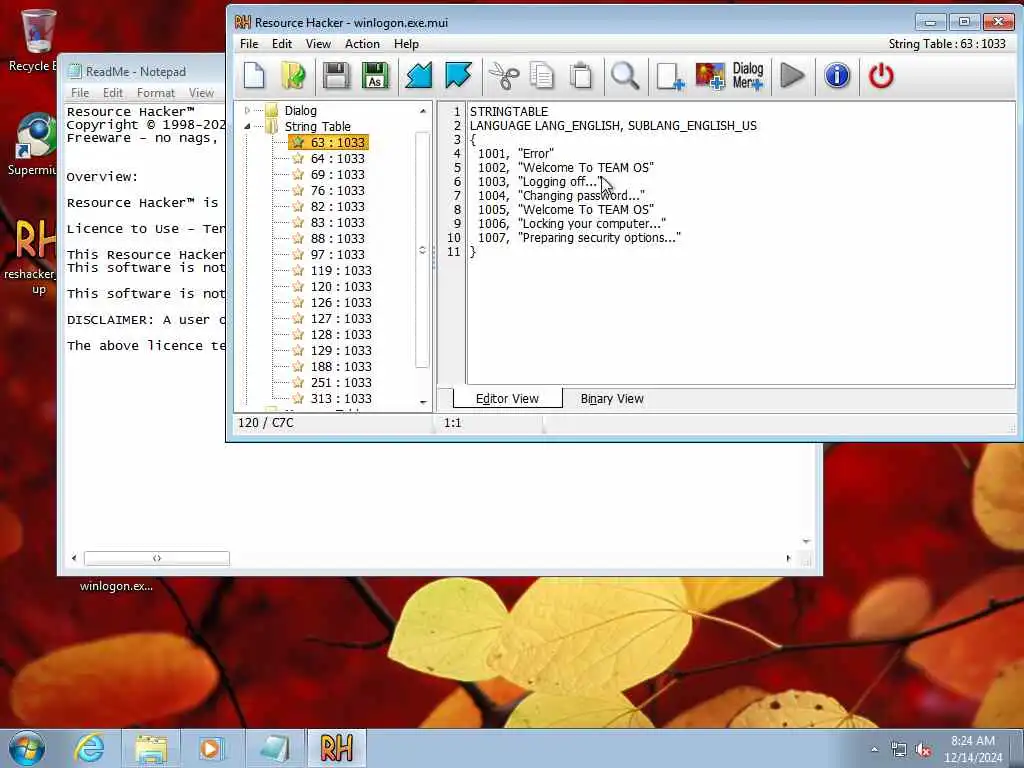Switch to the Editor View tab
This screenshot has height=768, width=1024.
coord(507,398)
